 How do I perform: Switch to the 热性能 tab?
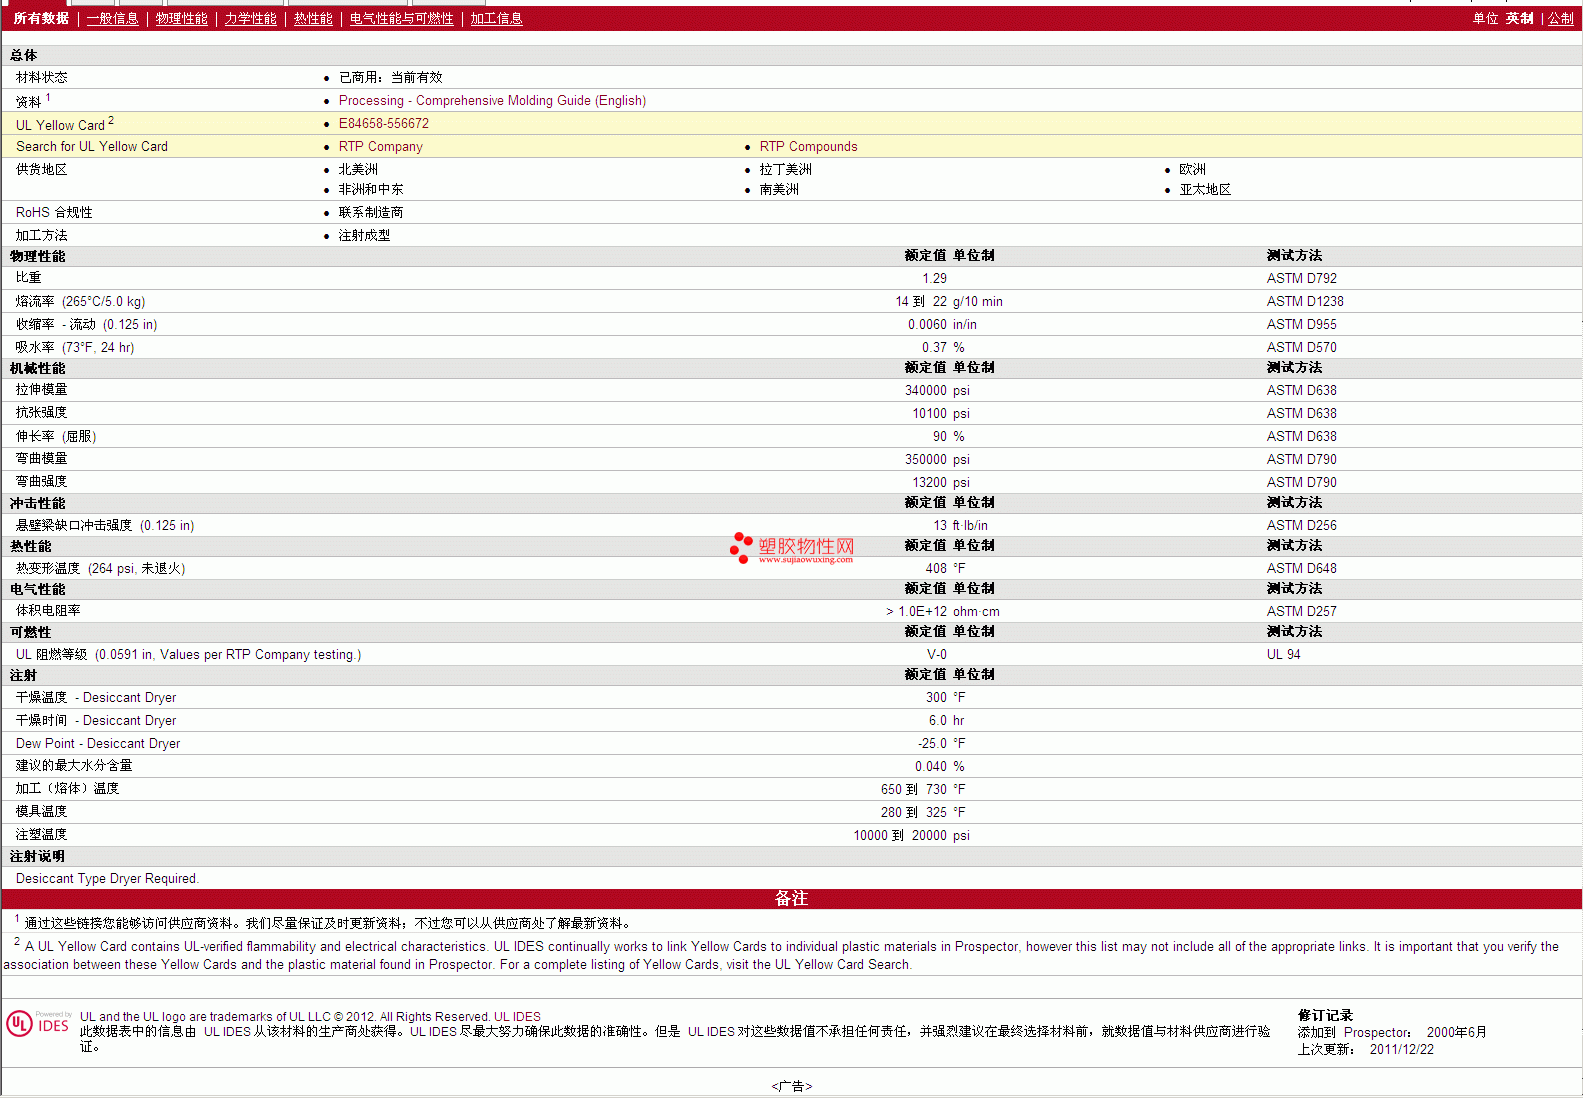click(313, 18)
